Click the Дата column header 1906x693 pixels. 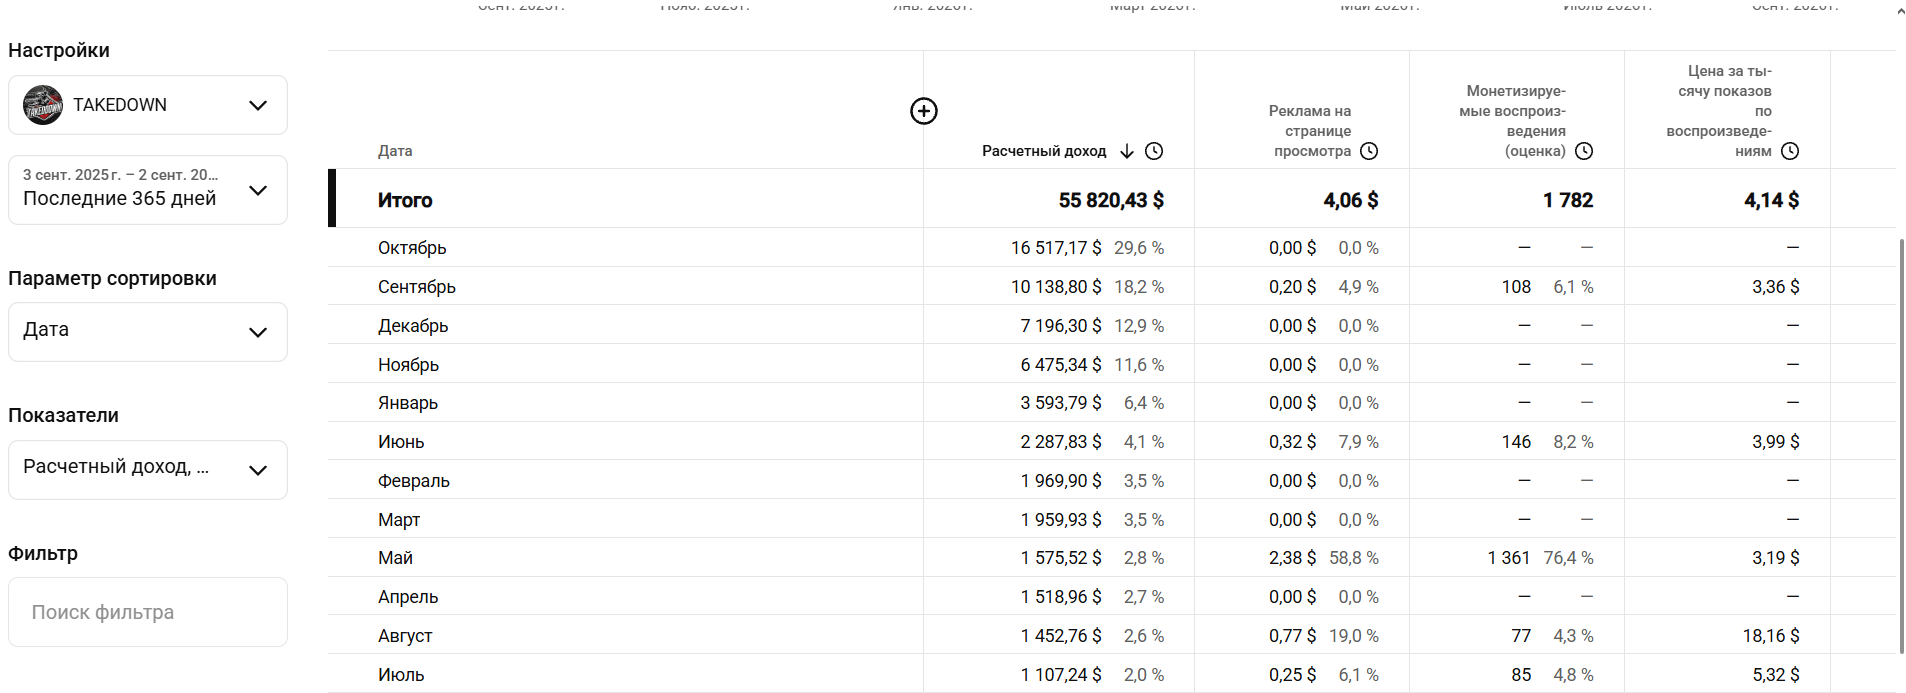[x=395, y=151]
